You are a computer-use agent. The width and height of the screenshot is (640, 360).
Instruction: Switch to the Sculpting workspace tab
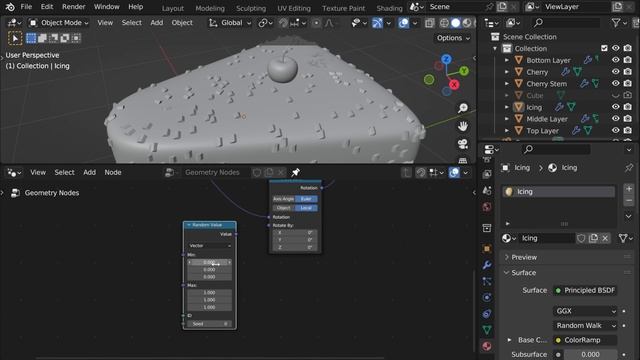pos(251,8)
